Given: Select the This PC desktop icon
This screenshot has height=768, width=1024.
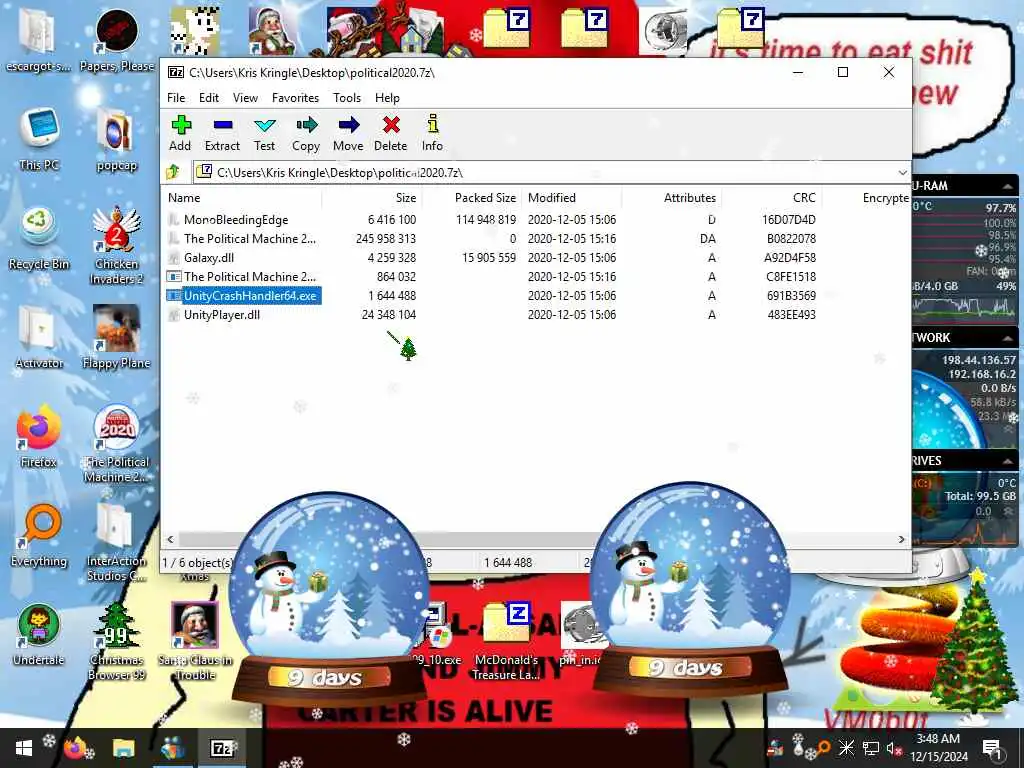Looking at the screenshot, I should click(x=39, y=140).
